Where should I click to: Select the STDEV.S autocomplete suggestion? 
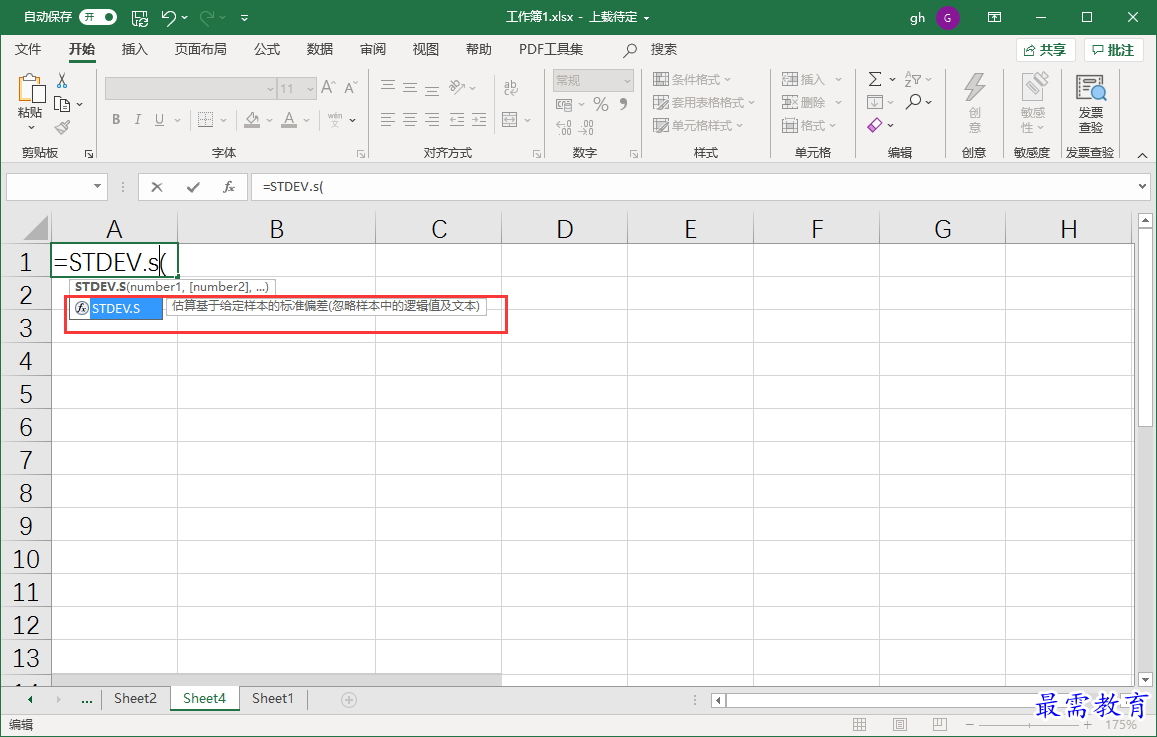pyautogui.click(x=117, y=308)
